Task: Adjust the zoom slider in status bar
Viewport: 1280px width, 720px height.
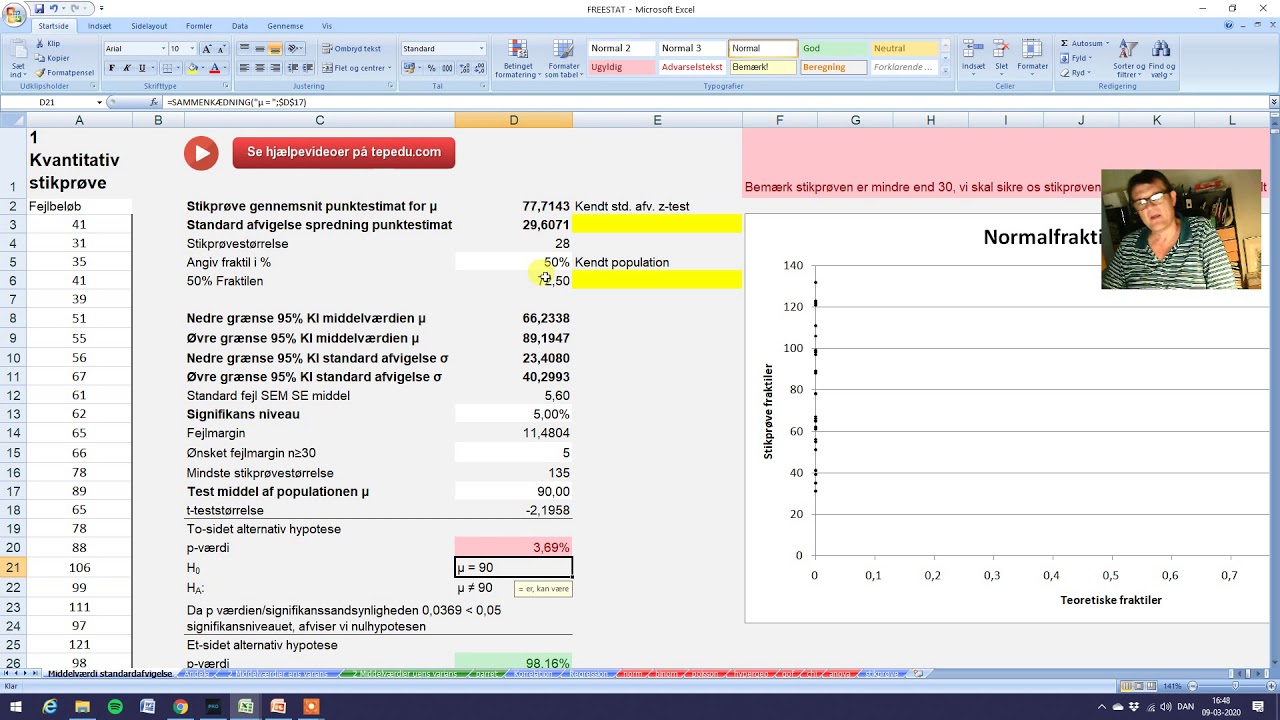Action: (x=1236, y=686)
